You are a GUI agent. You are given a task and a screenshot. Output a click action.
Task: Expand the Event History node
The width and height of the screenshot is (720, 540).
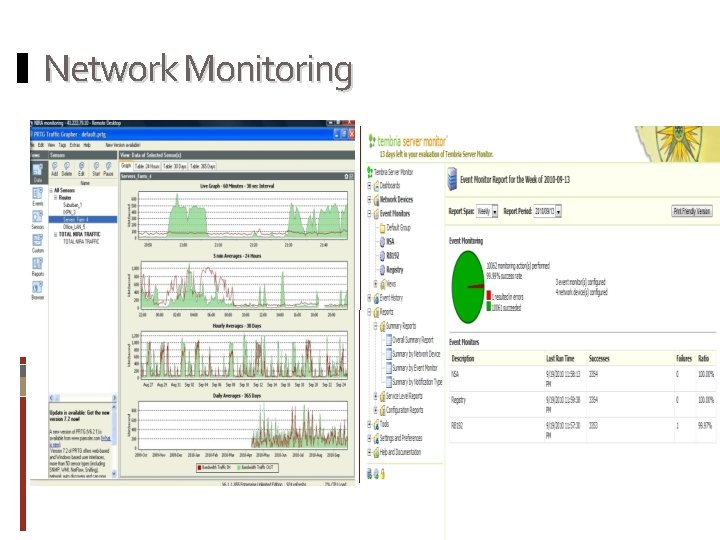click(369, 298)
